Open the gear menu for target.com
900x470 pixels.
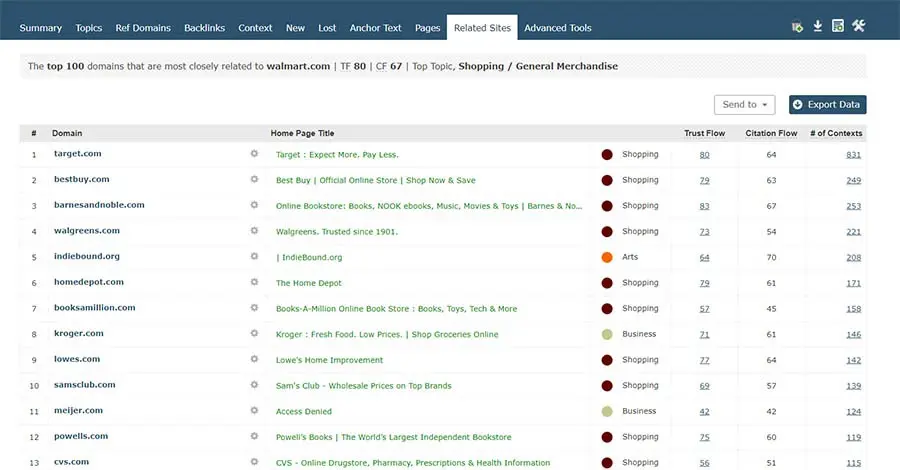coord(254,154)
